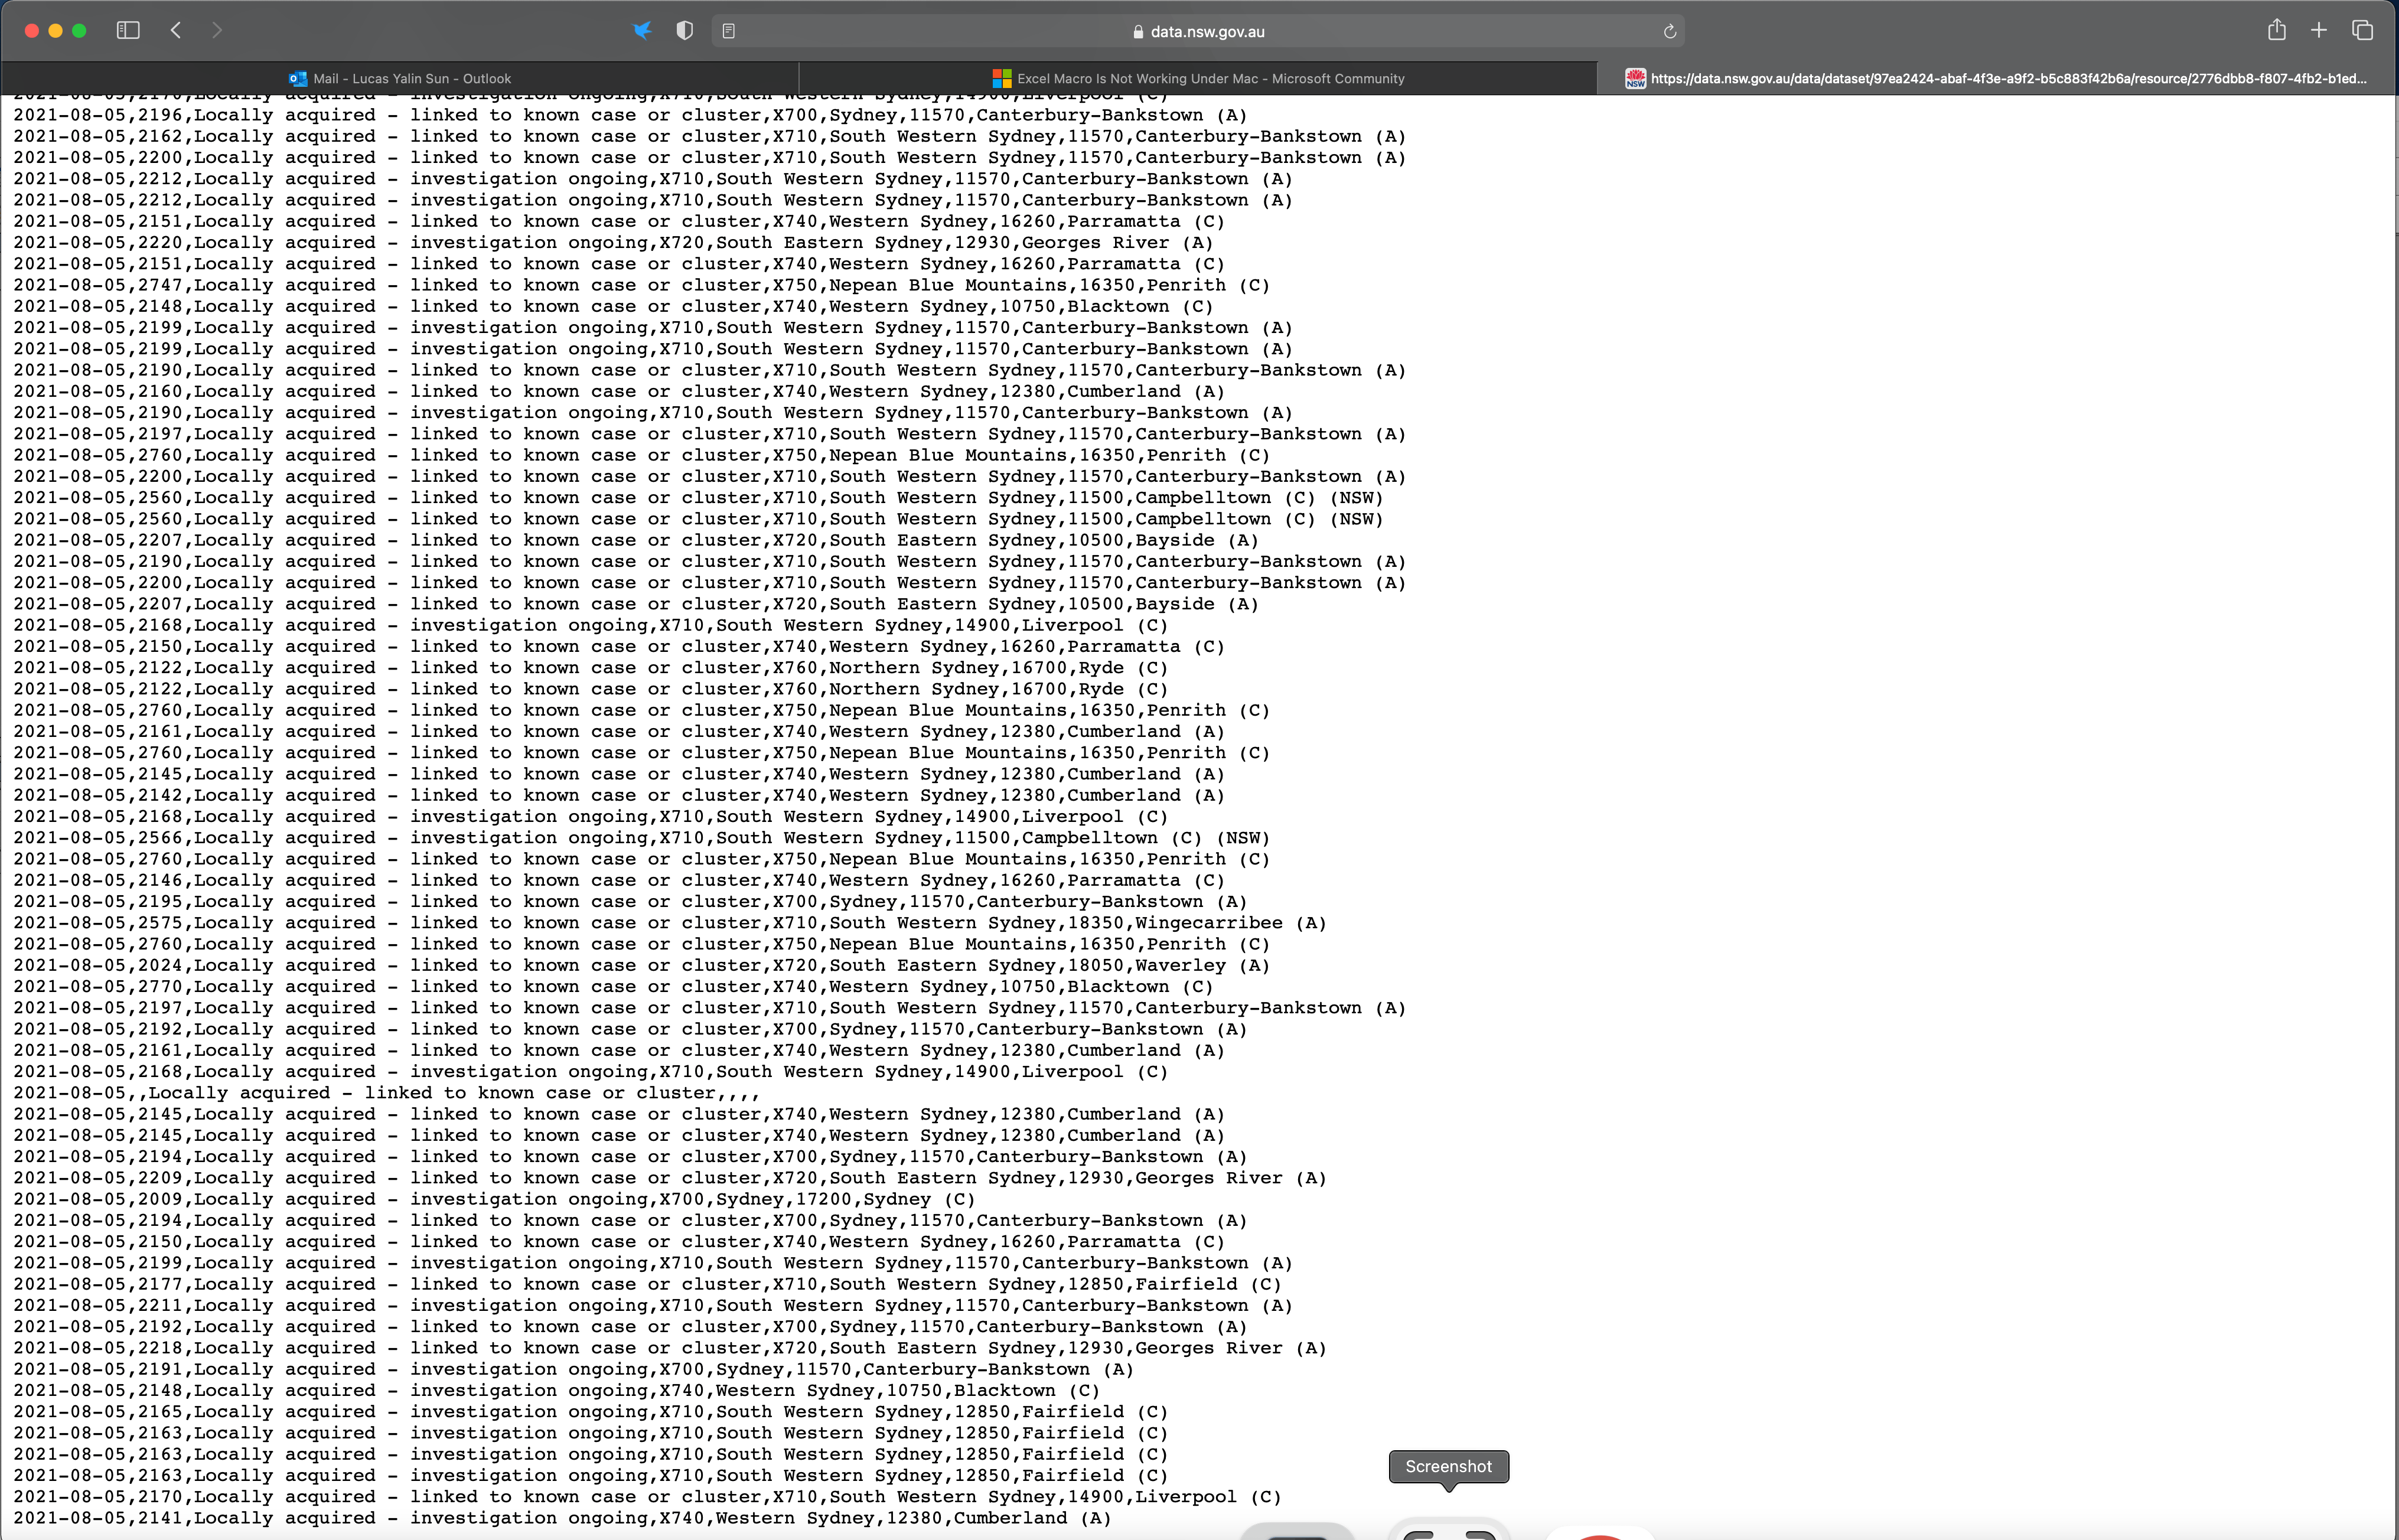Click the yellow minimize window button
2399x1540 pixels.
(55, 31)
